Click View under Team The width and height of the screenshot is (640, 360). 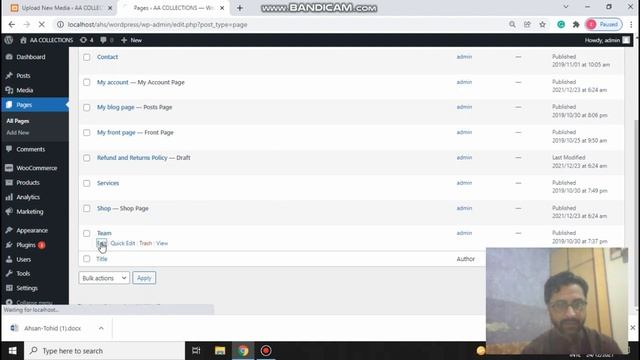162,243
